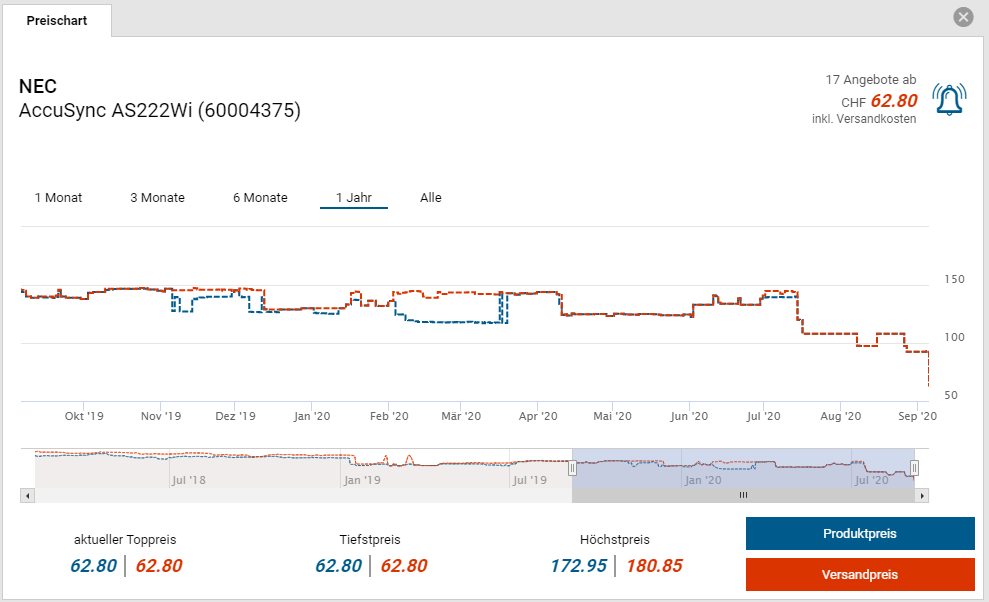Click the right range handle of the navigator
The height and width of the screenshot is (602, 989).
(x=914, y=468)
